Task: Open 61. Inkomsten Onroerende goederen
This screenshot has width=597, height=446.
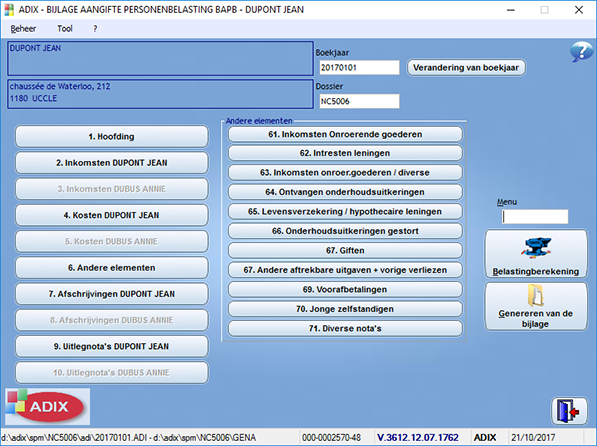Action: (x=345, y=134)
